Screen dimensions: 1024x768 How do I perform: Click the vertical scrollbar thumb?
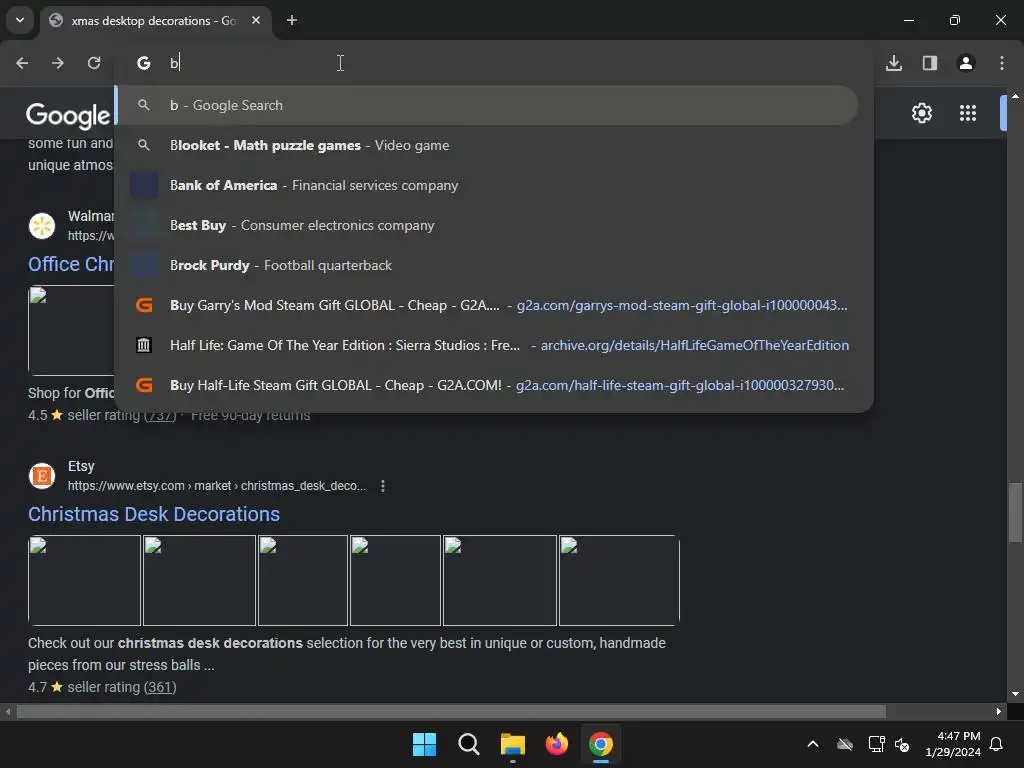coord(1015,512)
